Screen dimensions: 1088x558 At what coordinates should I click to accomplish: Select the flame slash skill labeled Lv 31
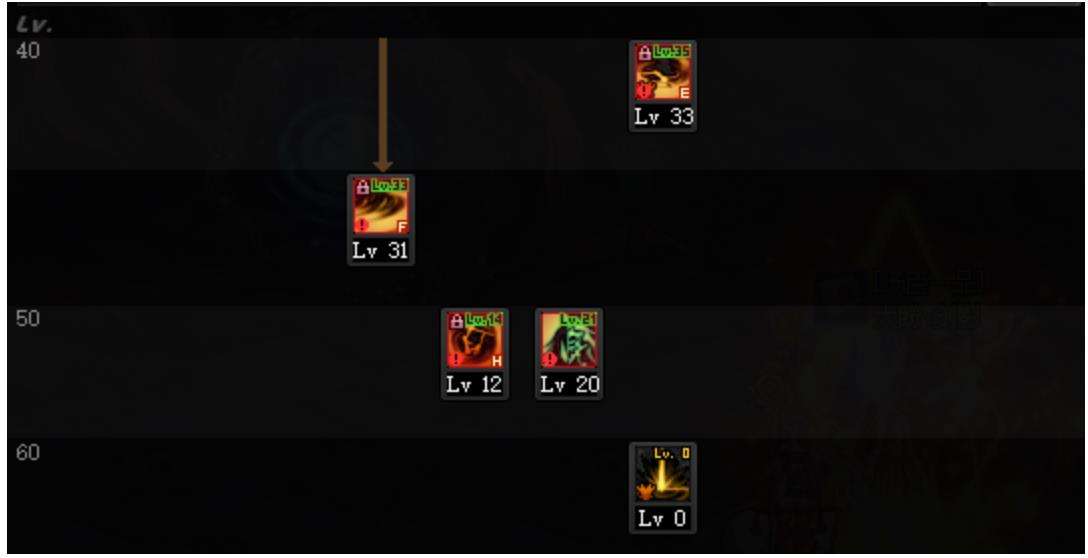click(x=381, y=206)
